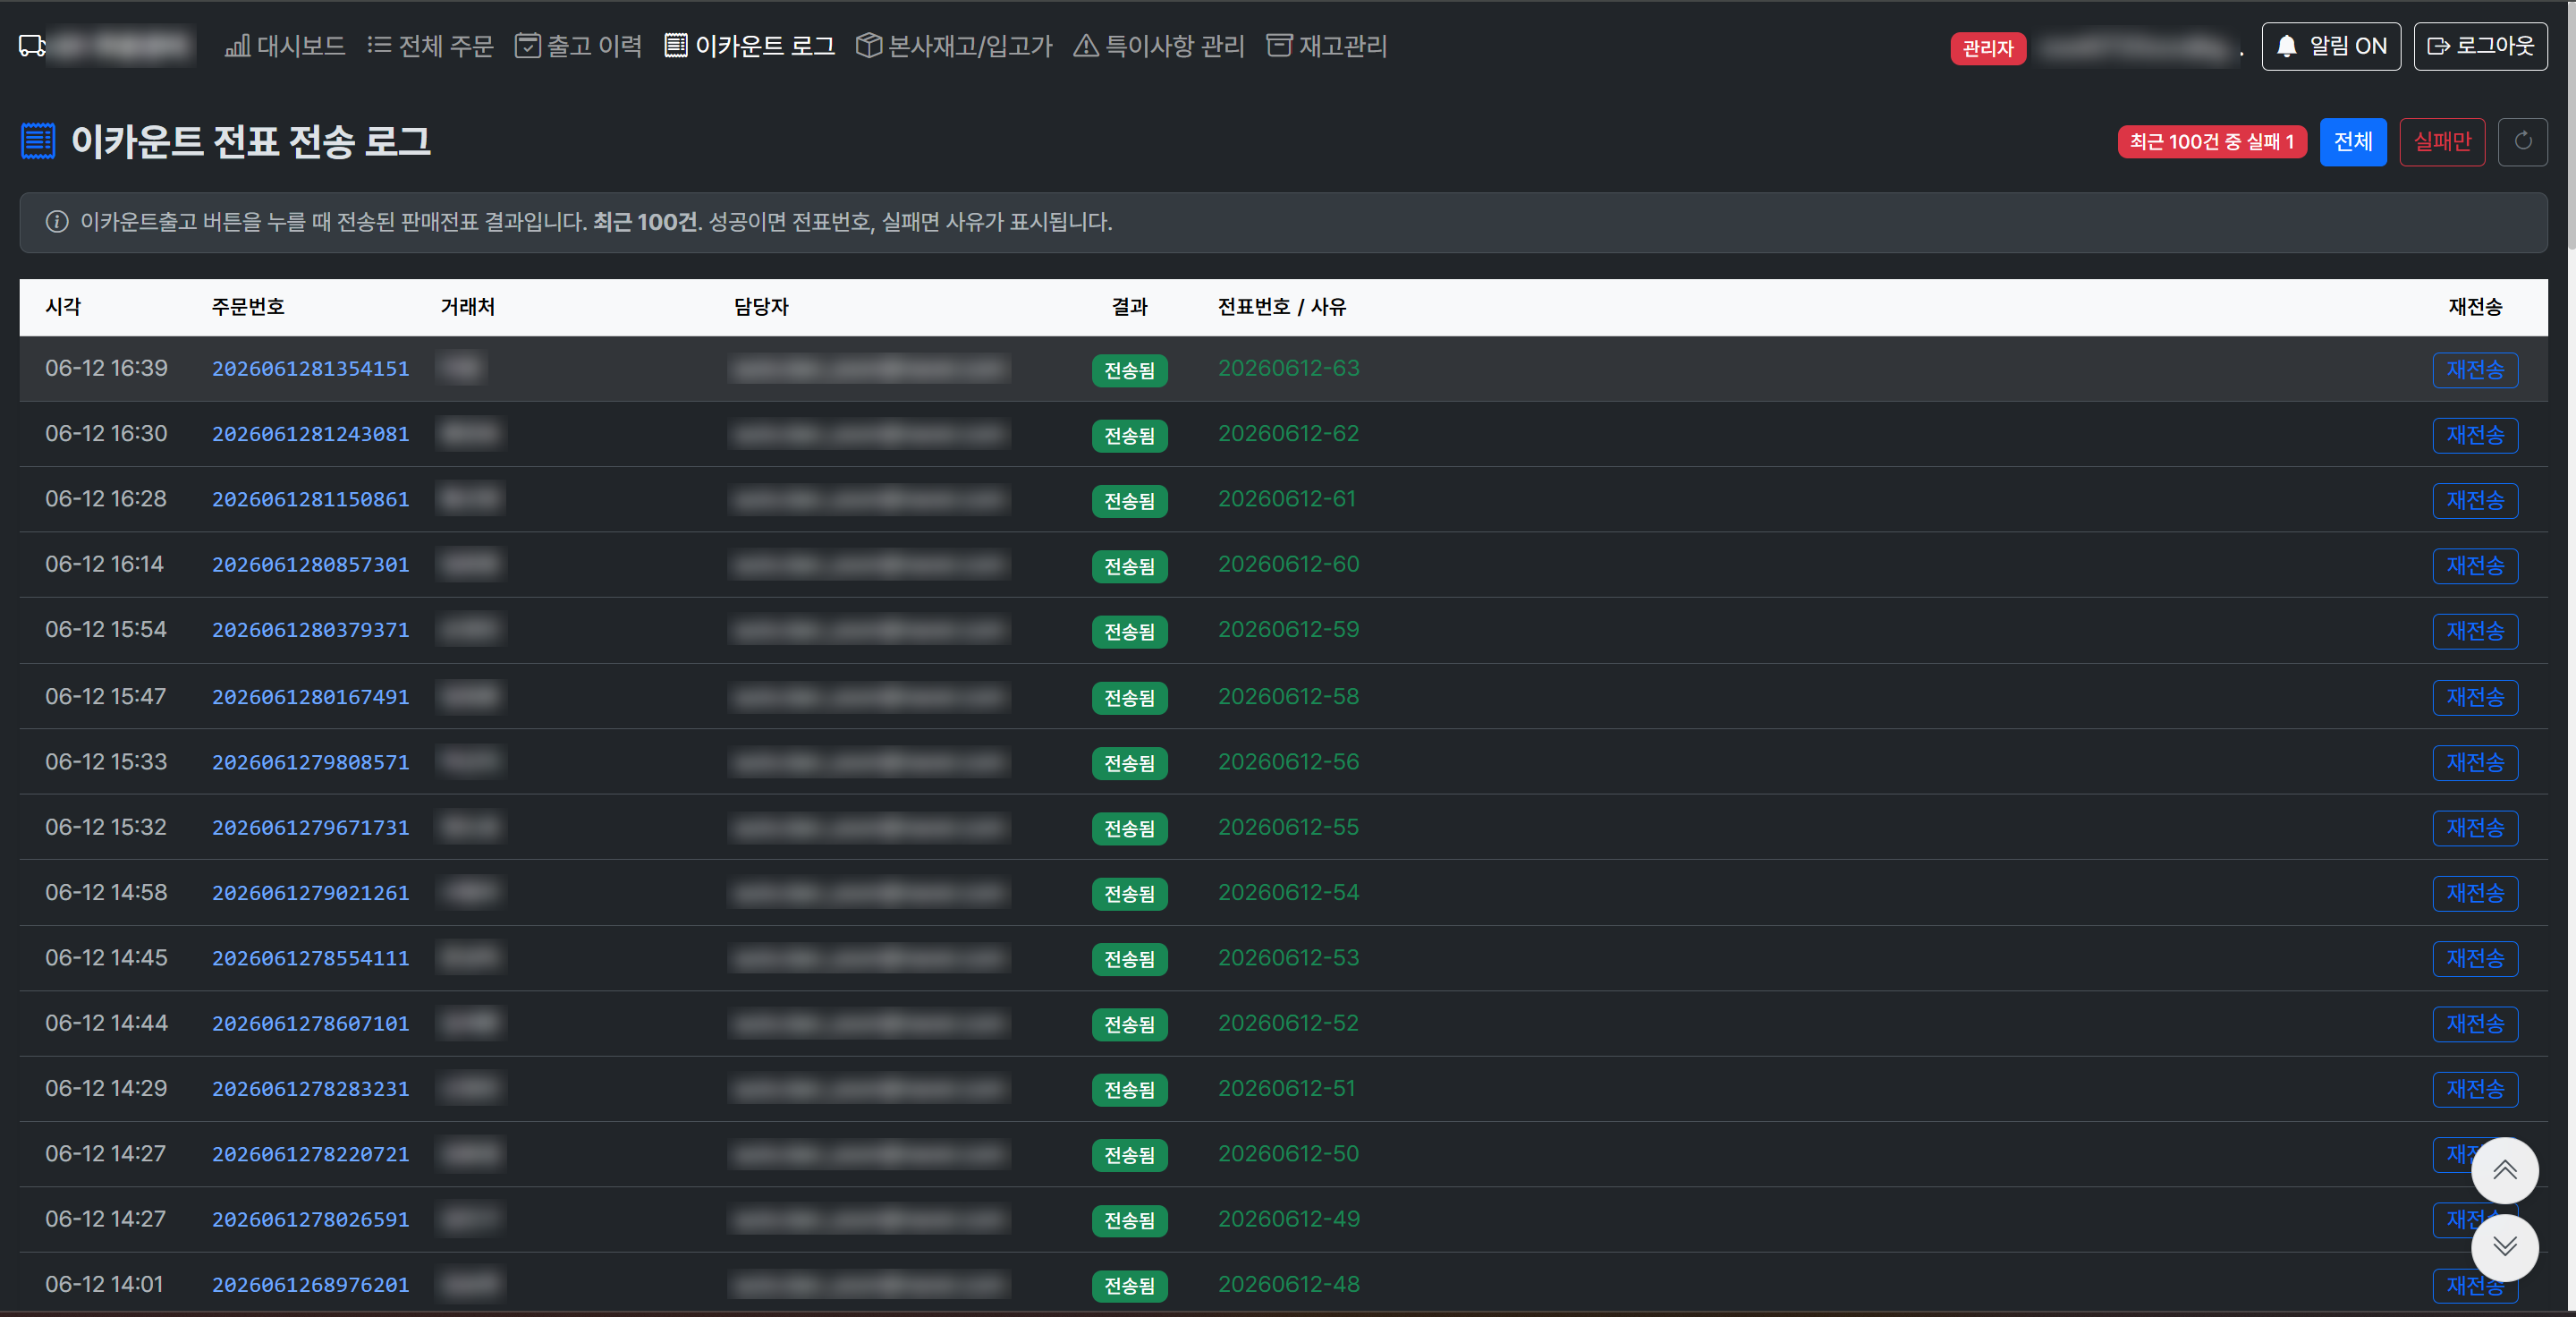Resend voucher 20260612-54 with 재전송

coord(2474,893)
